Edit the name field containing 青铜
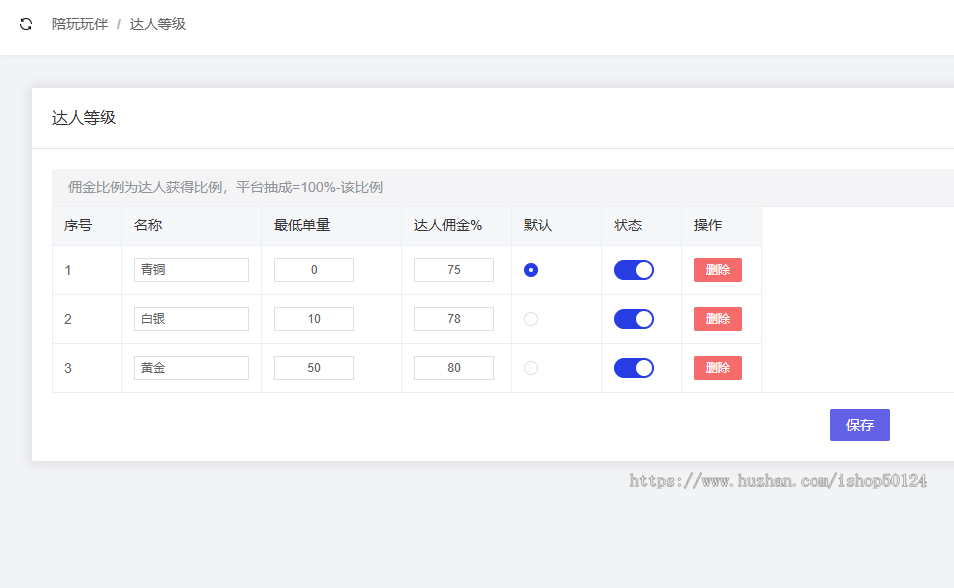This screenshot has width=954, height=588. point(191,270)
